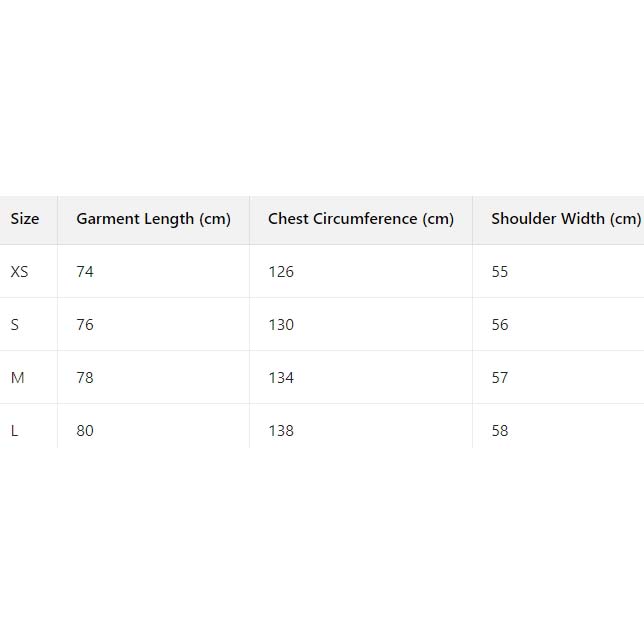
Task: Select the Shoulder Width (cm) header
Action: [x=565, y=219]
